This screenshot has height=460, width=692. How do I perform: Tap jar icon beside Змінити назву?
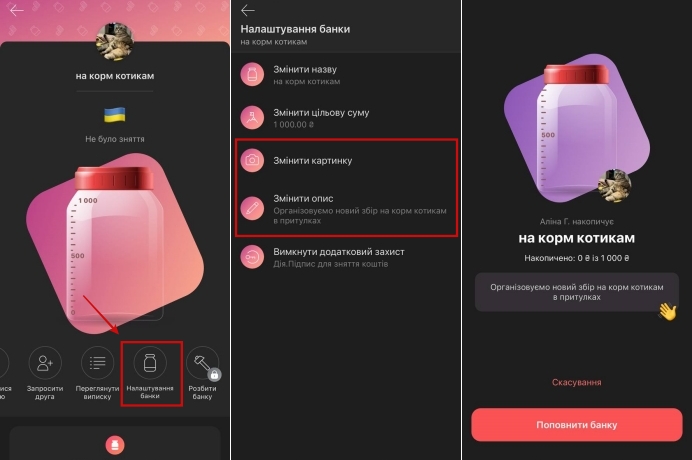tap(252, 74)
